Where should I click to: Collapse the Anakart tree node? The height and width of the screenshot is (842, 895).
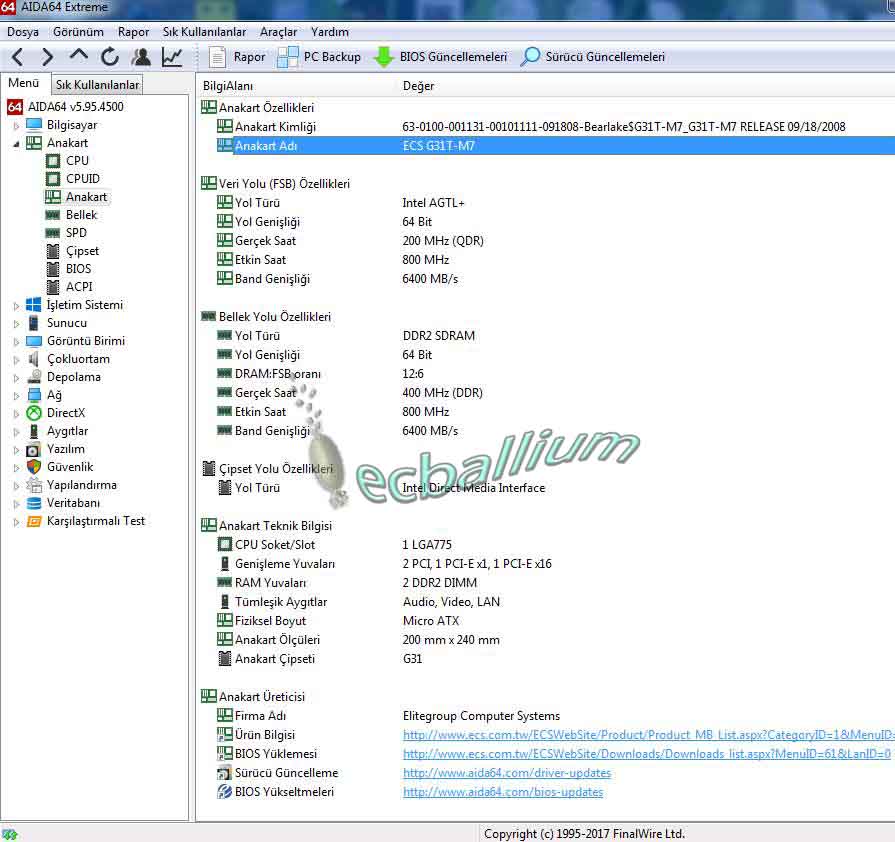tap(16, 144)
